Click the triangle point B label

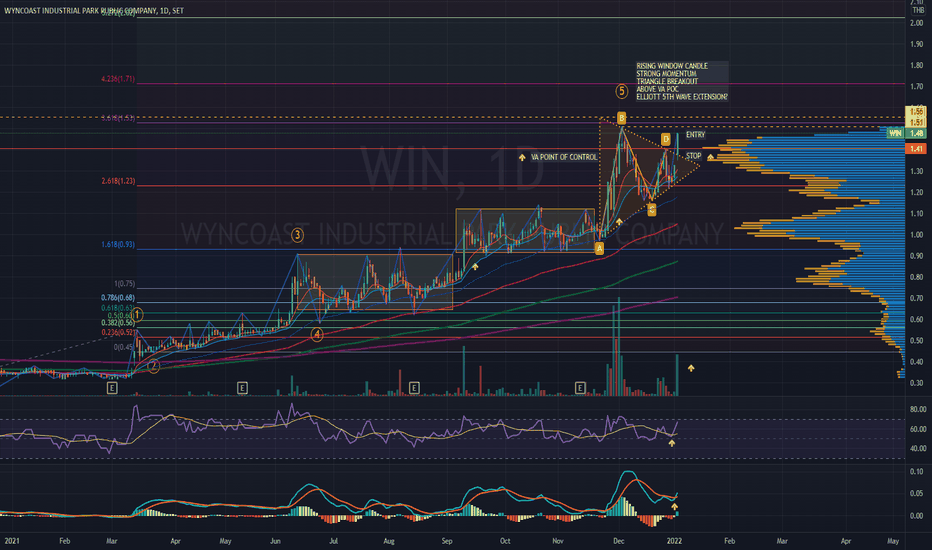621,118
